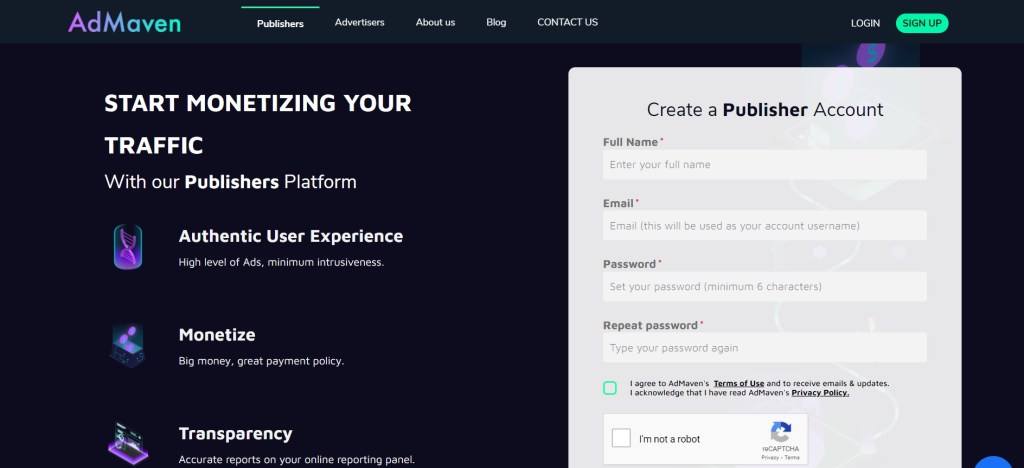Click the Create a Publisher Account title
Viewport: 1024px width, 468px height.
click(765, 110)
